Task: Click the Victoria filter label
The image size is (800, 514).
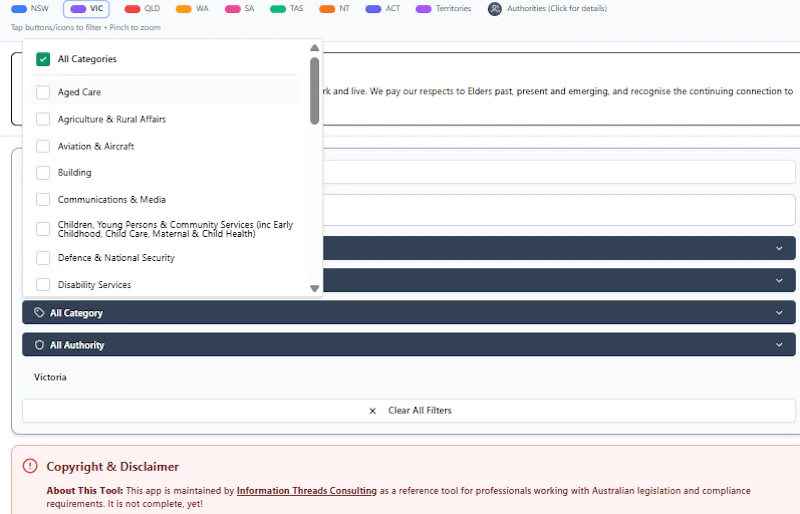Action: click(x=50, y=377)
